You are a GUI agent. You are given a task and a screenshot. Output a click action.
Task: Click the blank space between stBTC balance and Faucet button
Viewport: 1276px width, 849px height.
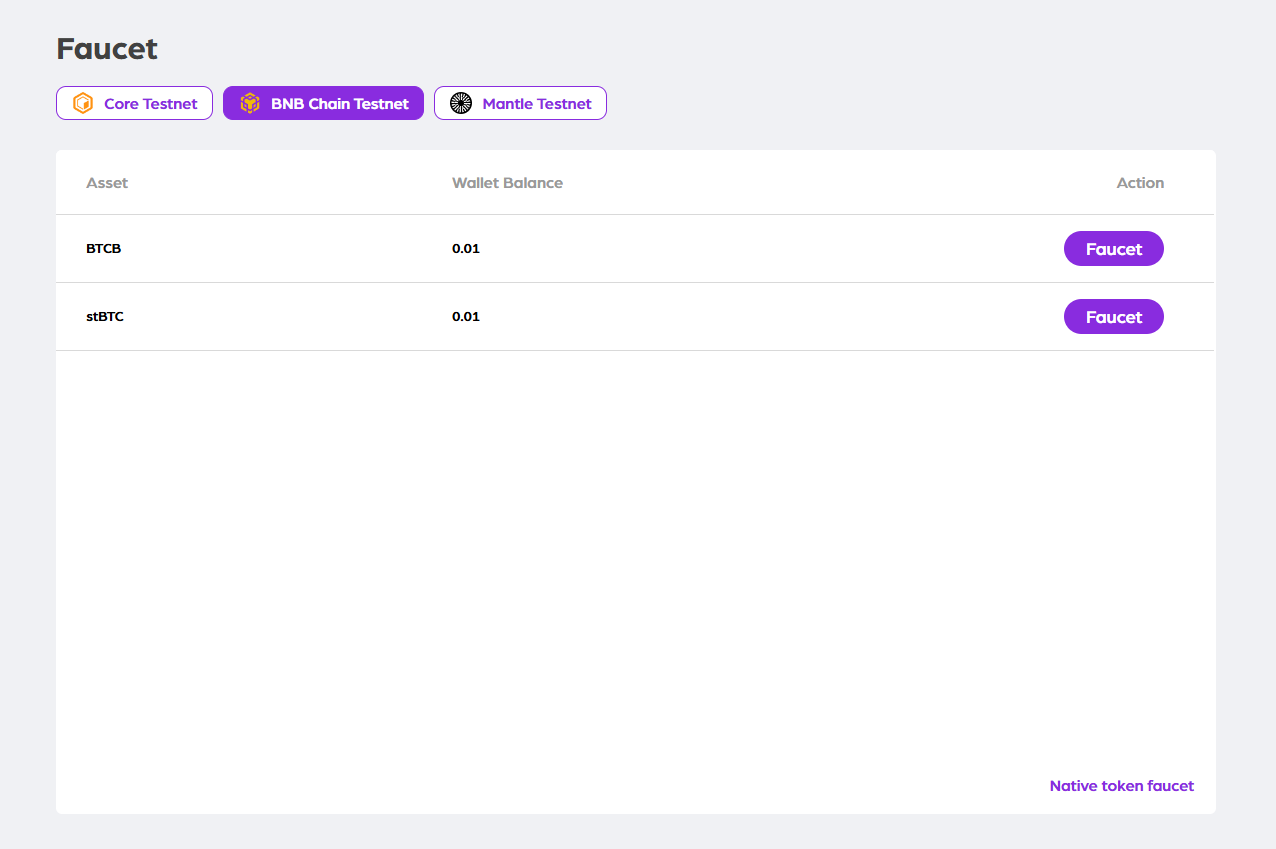[770, 317]
